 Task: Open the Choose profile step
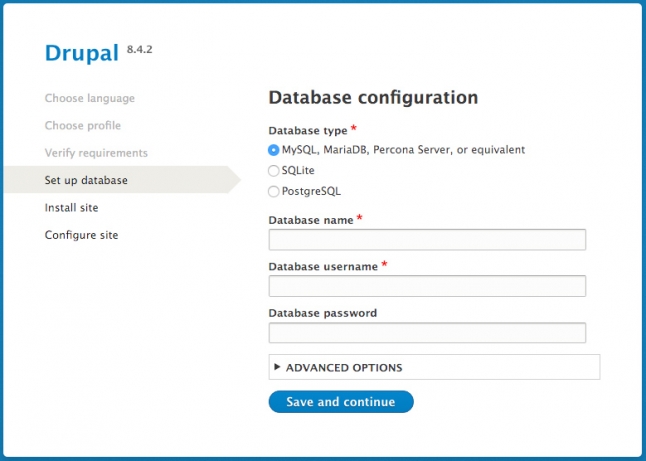(x=83, y=126)
